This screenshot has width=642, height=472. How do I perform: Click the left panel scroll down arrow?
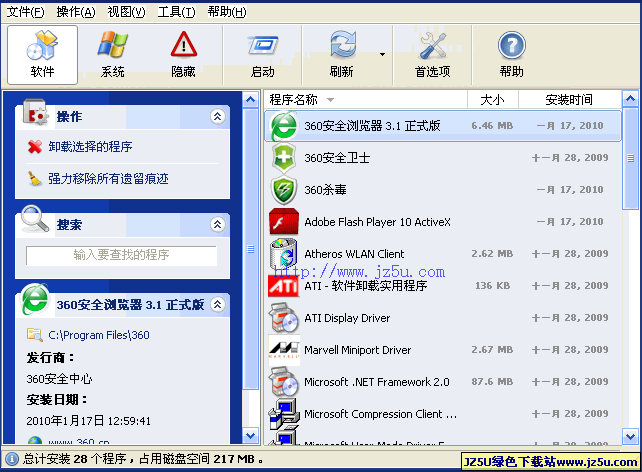(251, 436)
